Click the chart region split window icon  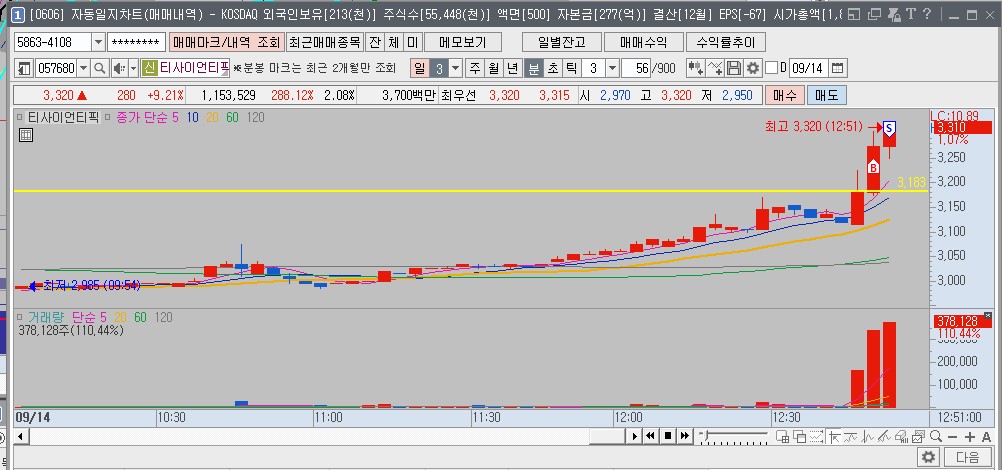click(x=782, y=437)
